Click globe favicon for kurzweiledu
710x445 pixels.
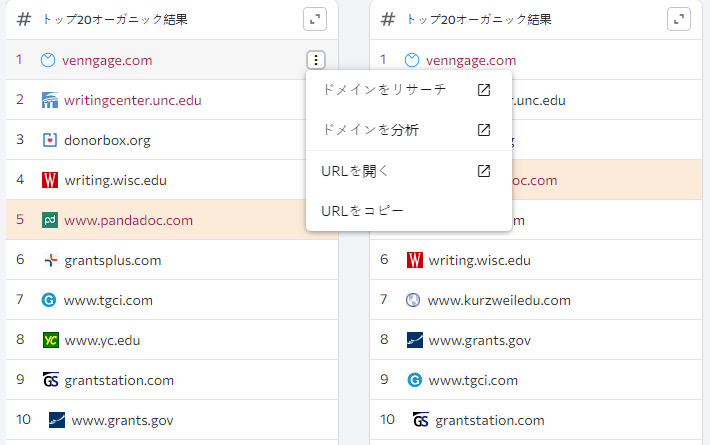(413, 300)
